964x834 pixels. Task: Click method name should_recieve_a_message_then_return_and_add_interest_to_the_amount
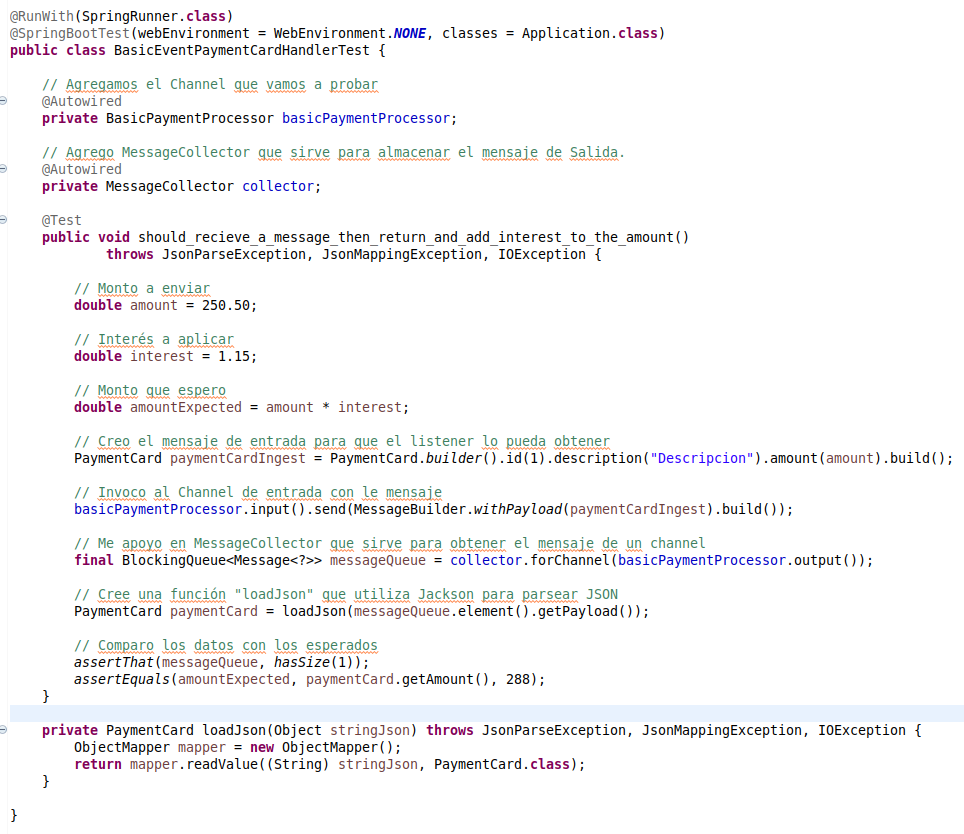[406, 237]
